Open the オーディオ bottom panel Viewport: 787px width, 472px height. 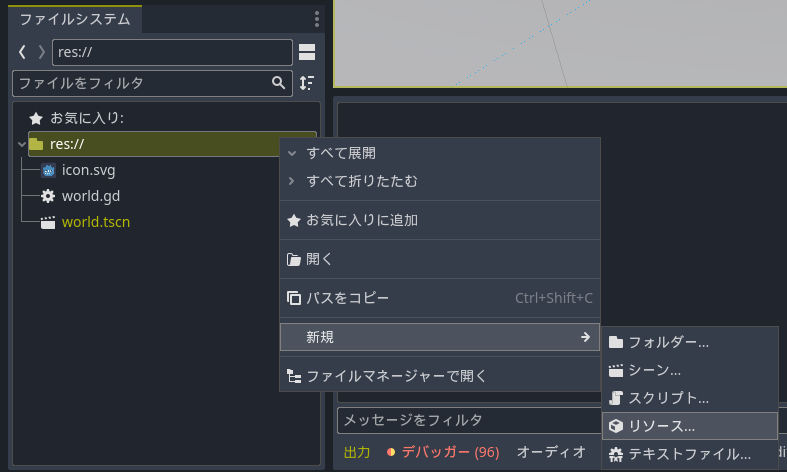[551, 452]
